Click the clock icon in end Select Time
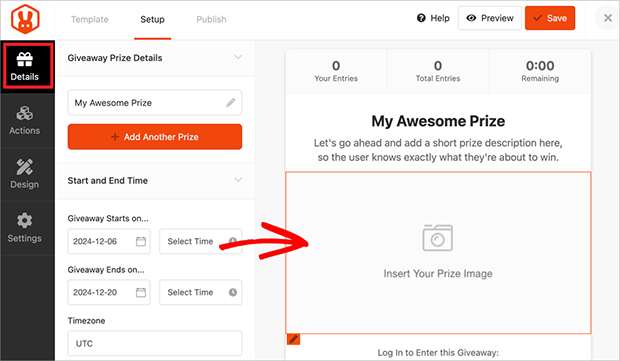This screenshot has height=361, width=620. (233, 292)
